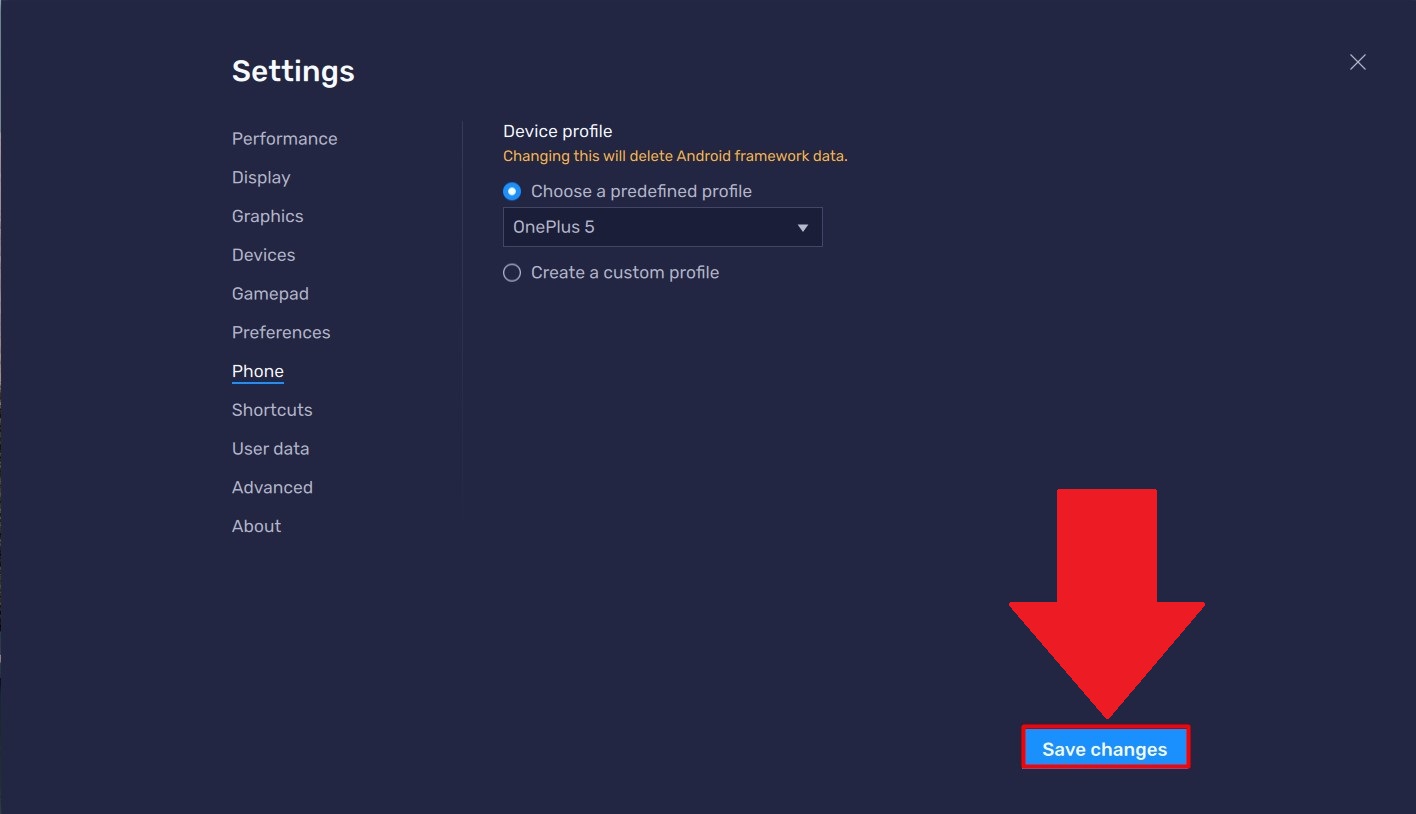The image size is (1416, 814).
Task: Select the Phone section
Action: point(258,371)
